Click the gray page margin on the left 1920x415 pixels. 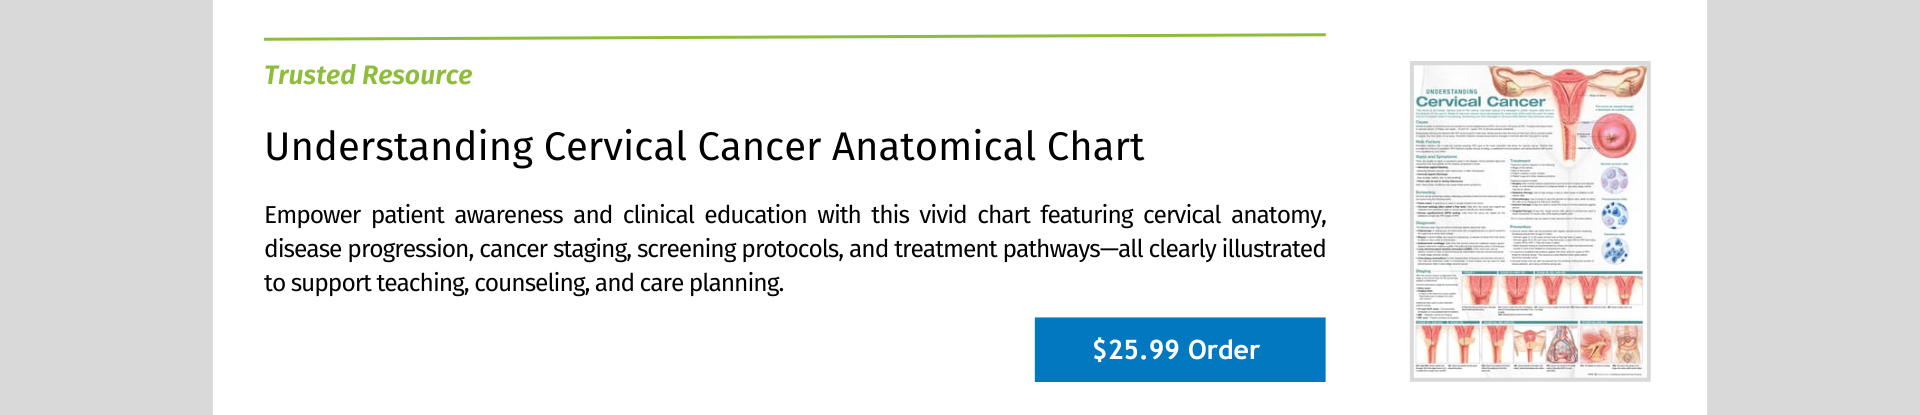pyautogui.click(x=106, y=207)
